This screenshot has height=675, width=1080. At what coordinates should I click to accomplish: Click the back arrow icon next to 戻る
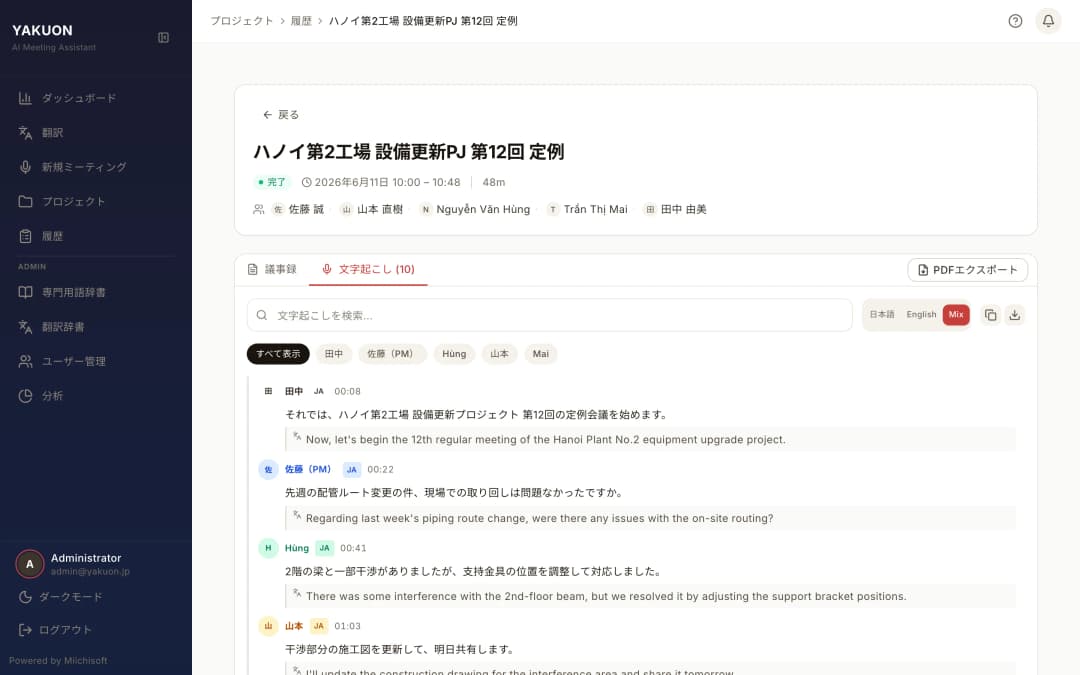[x=267, y=114]
